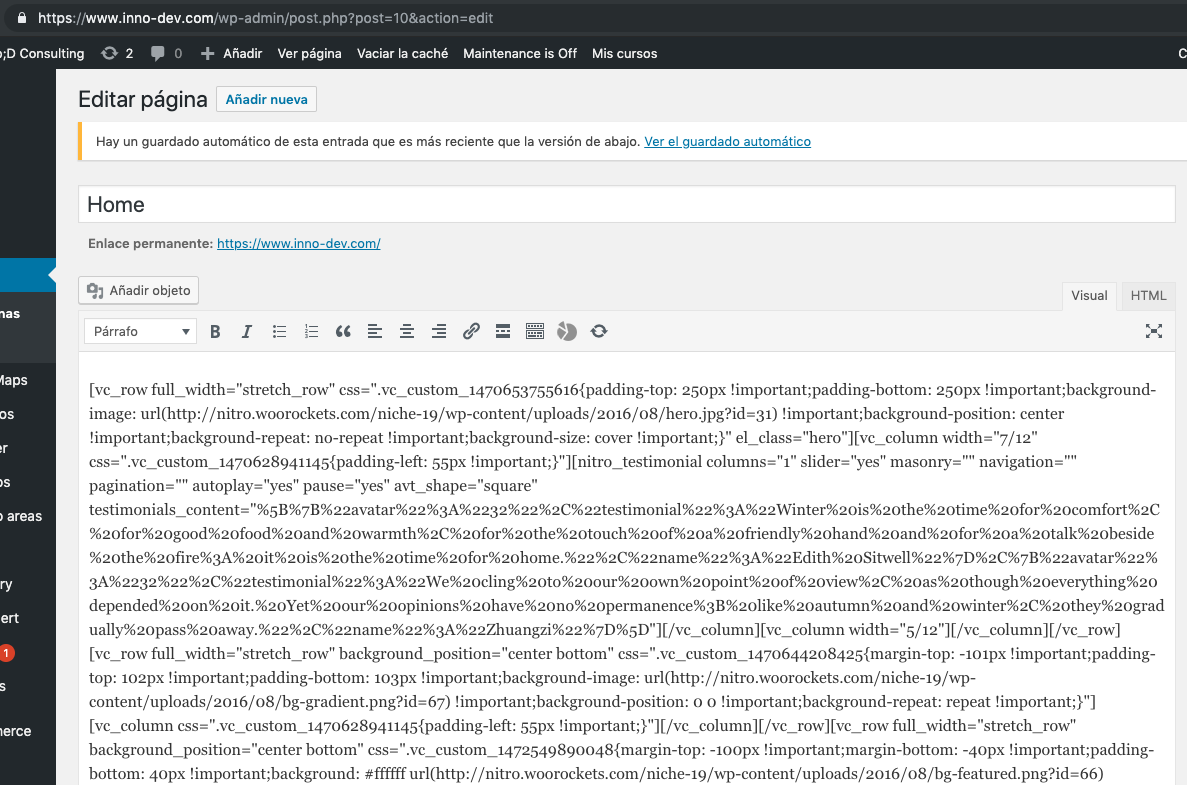Align text left
Image resolution: width=1187 pixels, height=785 pixels.
(375, 332)
